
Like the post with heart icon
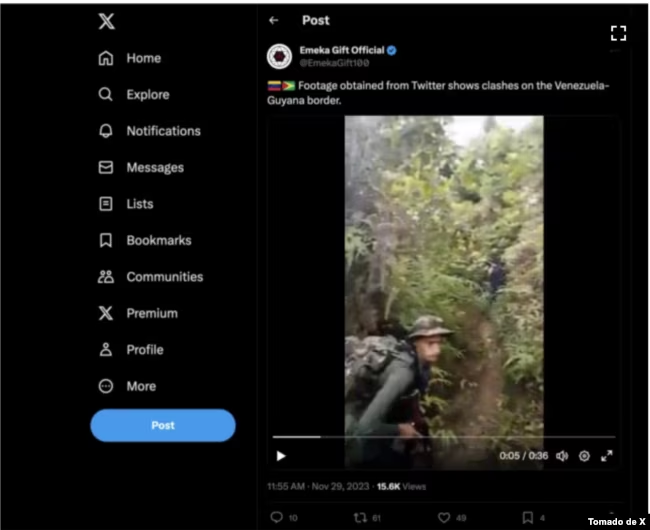pos(443,517)
